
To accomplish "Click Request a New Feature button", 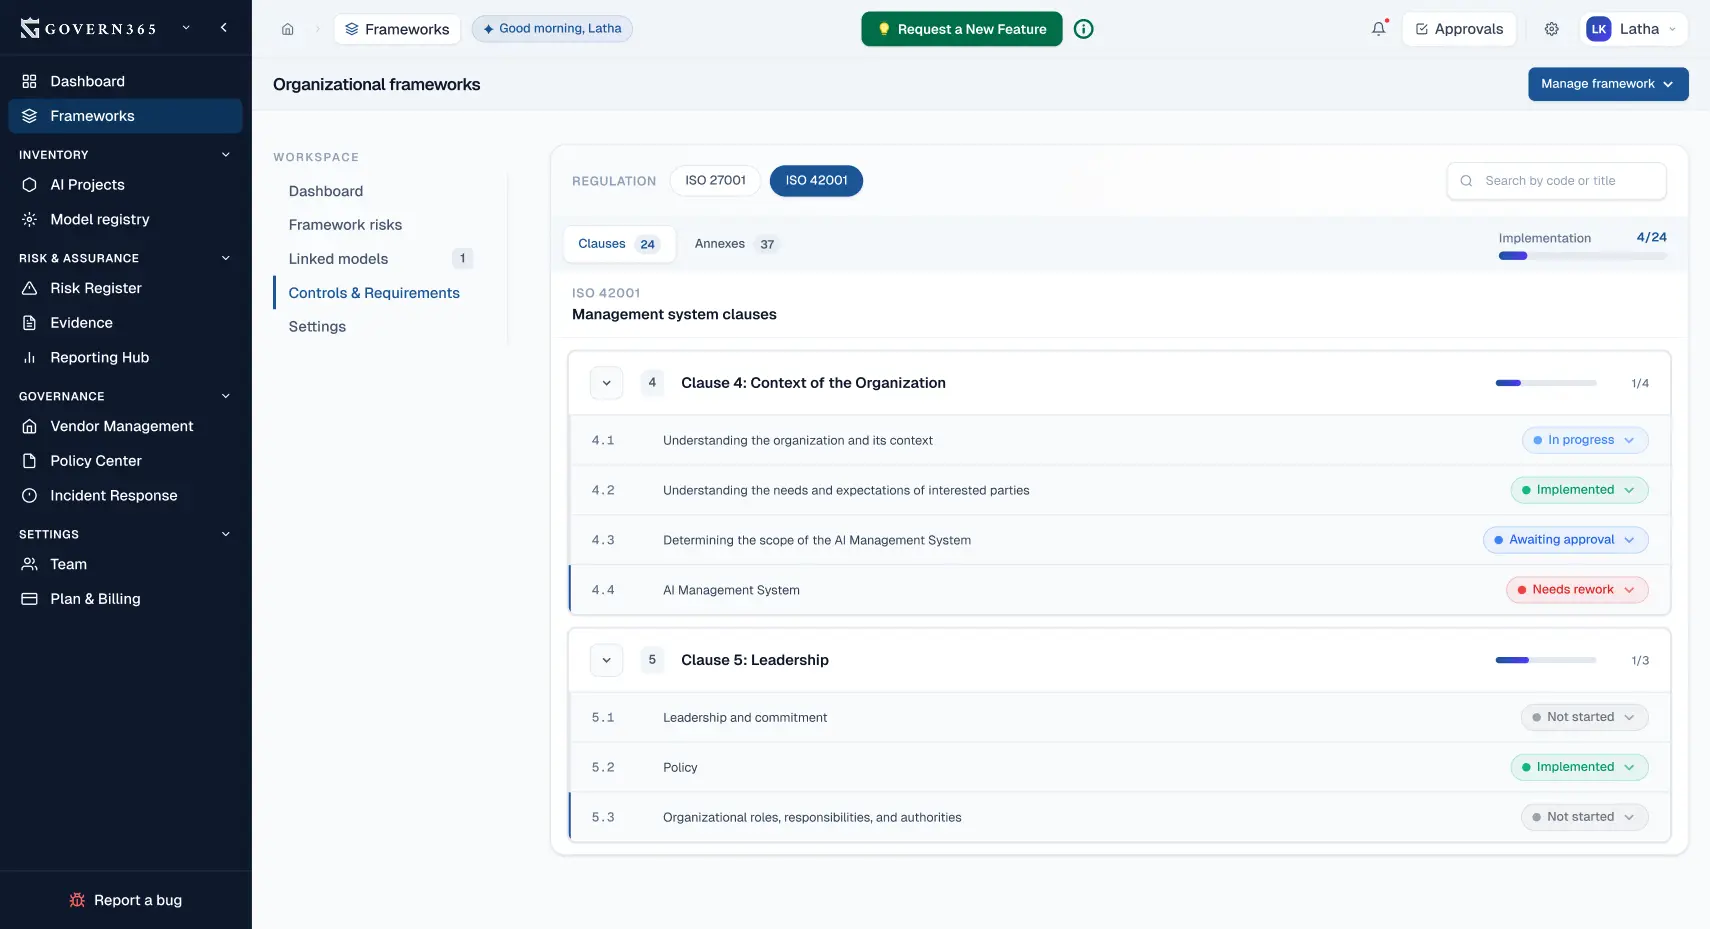I will 961,29.
